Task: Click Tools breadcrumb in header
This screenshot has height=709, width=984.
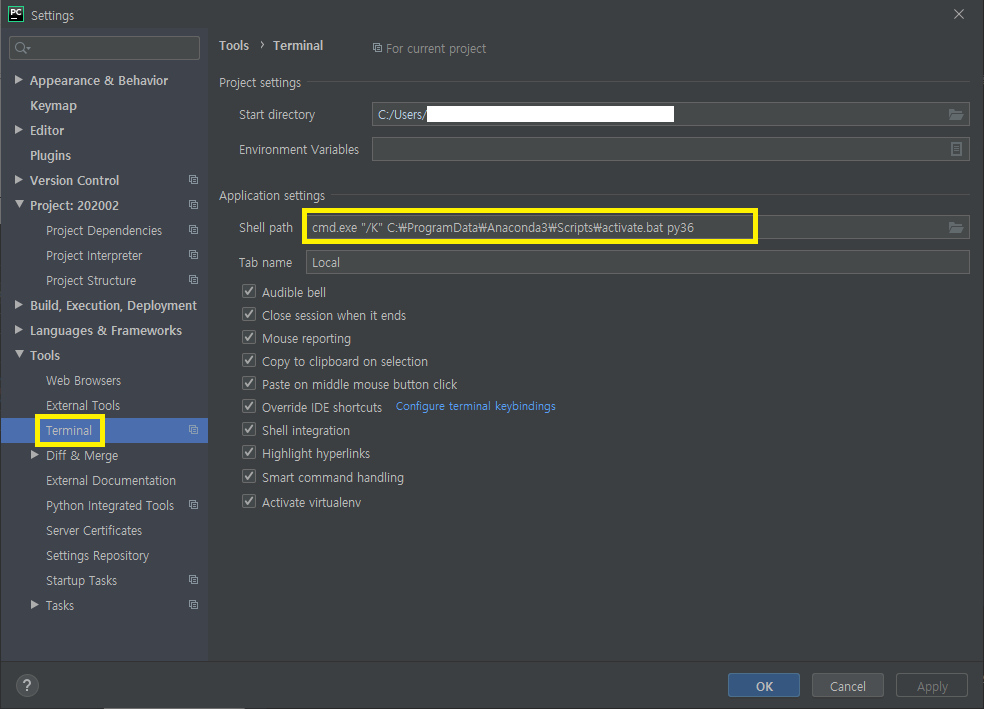Action: 233,45
